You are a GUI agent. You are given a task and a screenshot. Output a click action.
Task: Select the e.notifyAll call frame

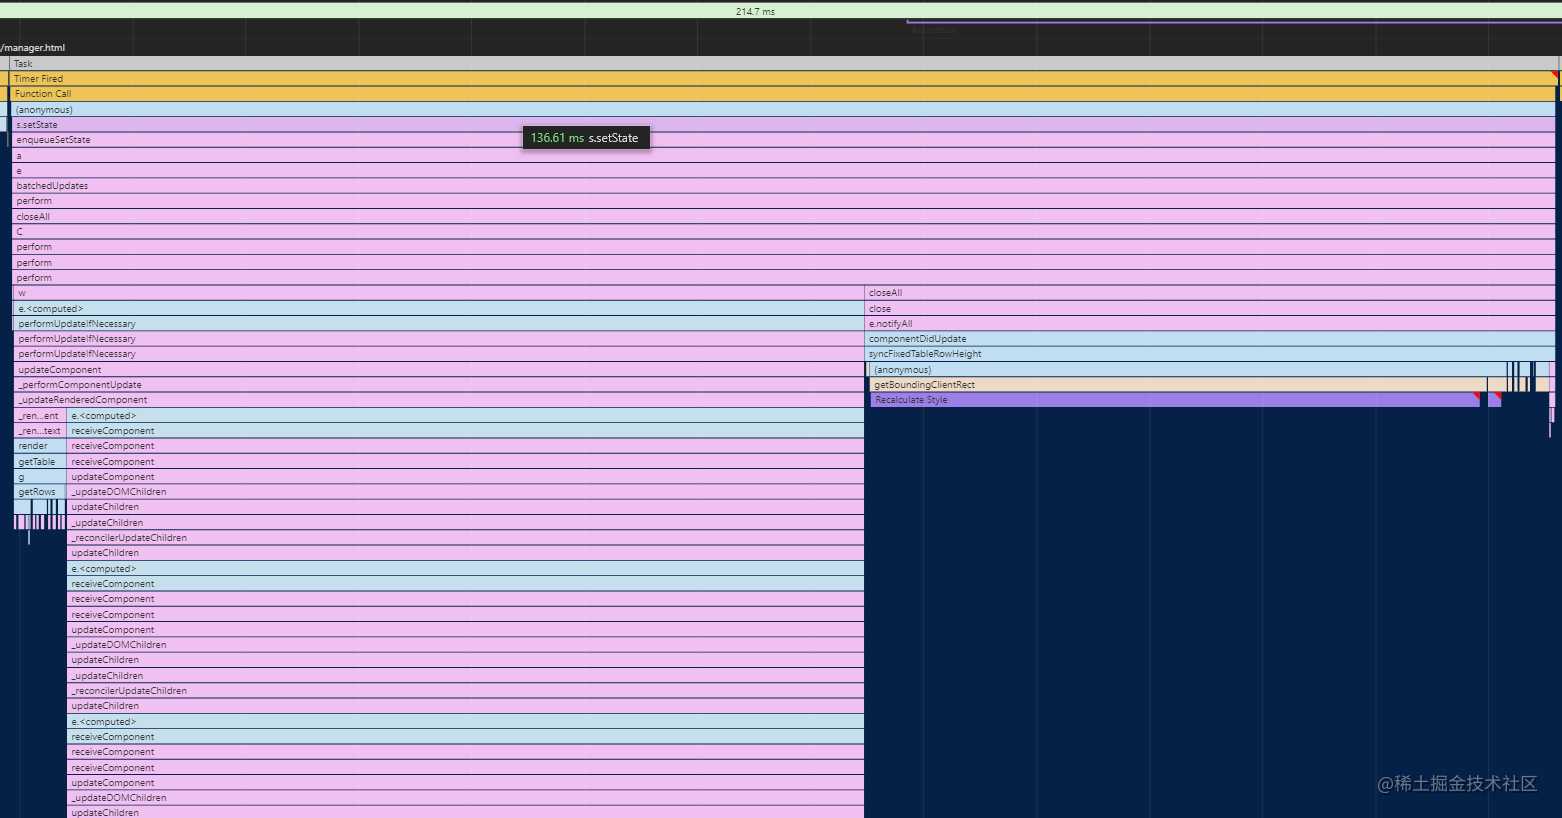pos(1210,324)
